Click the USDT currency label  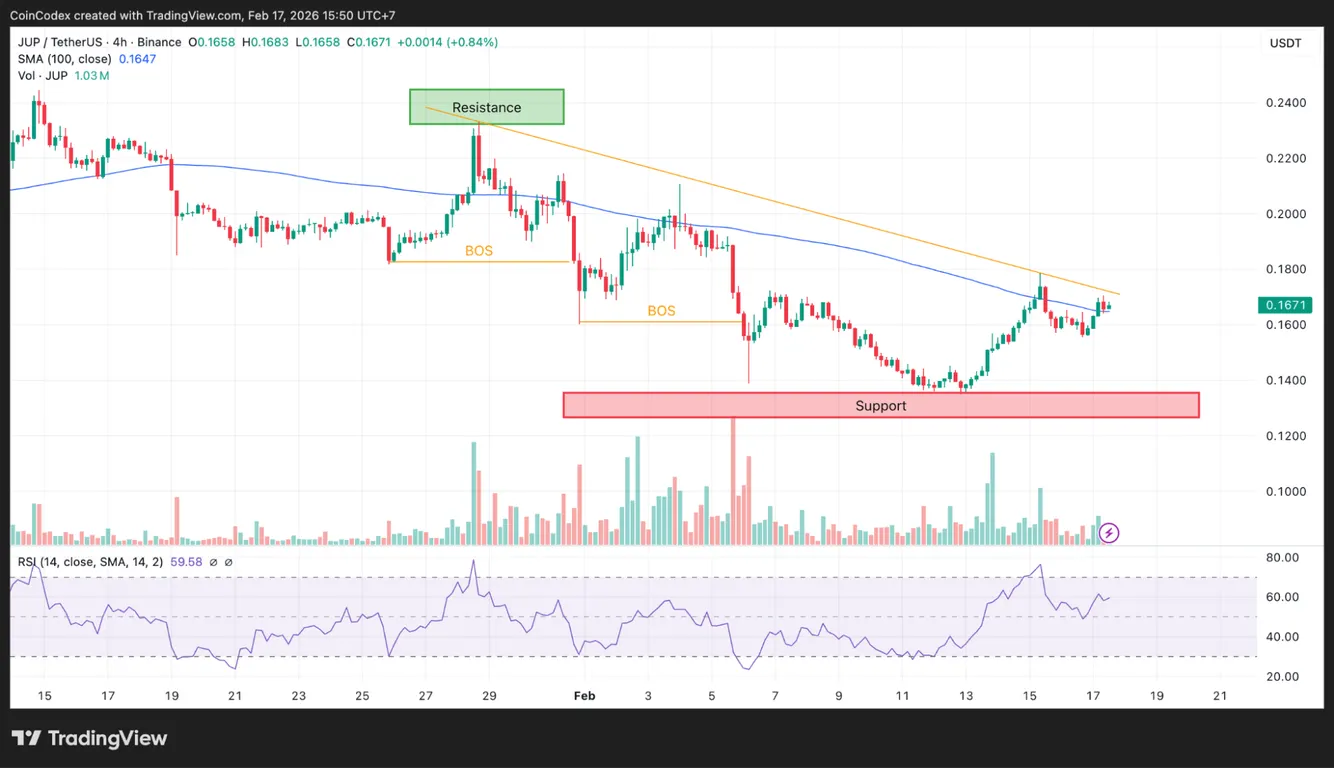1285,43
